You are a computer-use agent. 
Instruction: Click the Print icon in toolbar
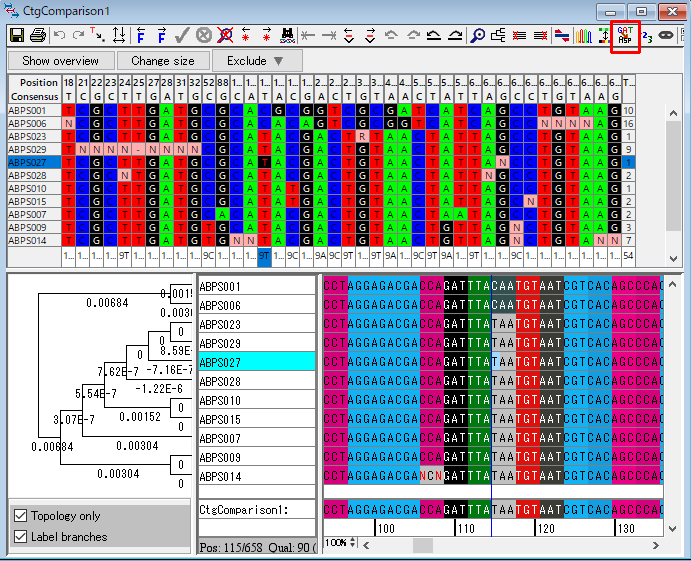[38, 35]
